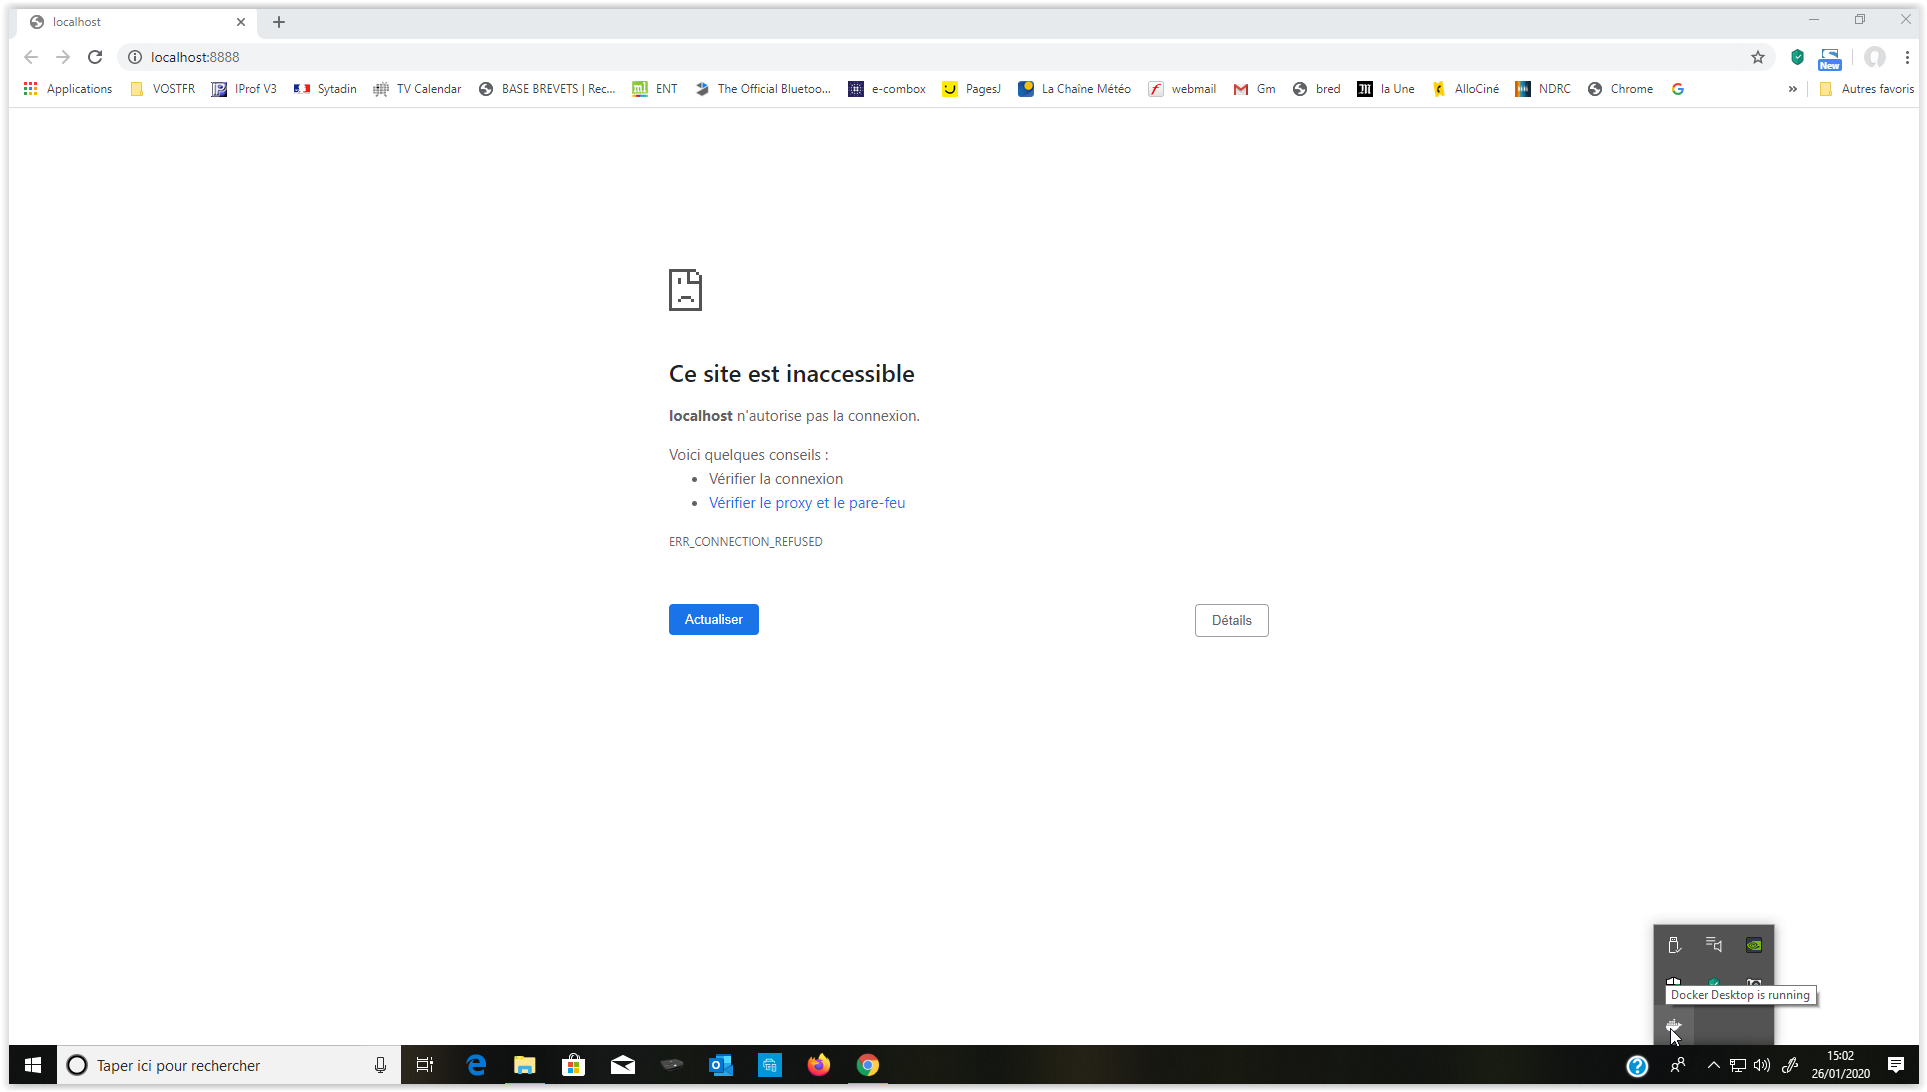Open the Vérifier le proxy et le pare-feu link
Screen dimensions: 1927x1092
click(x=806, y=503)
